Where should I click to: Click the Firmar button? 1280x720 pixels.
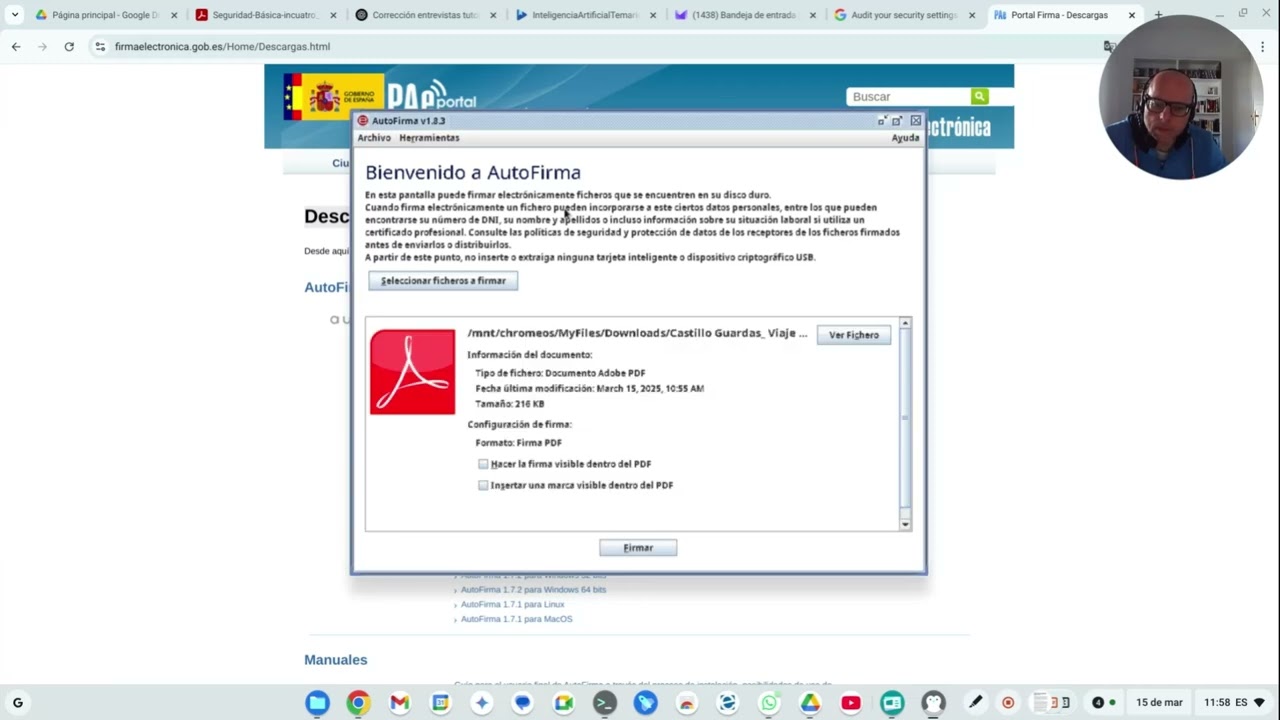[638, 548]
